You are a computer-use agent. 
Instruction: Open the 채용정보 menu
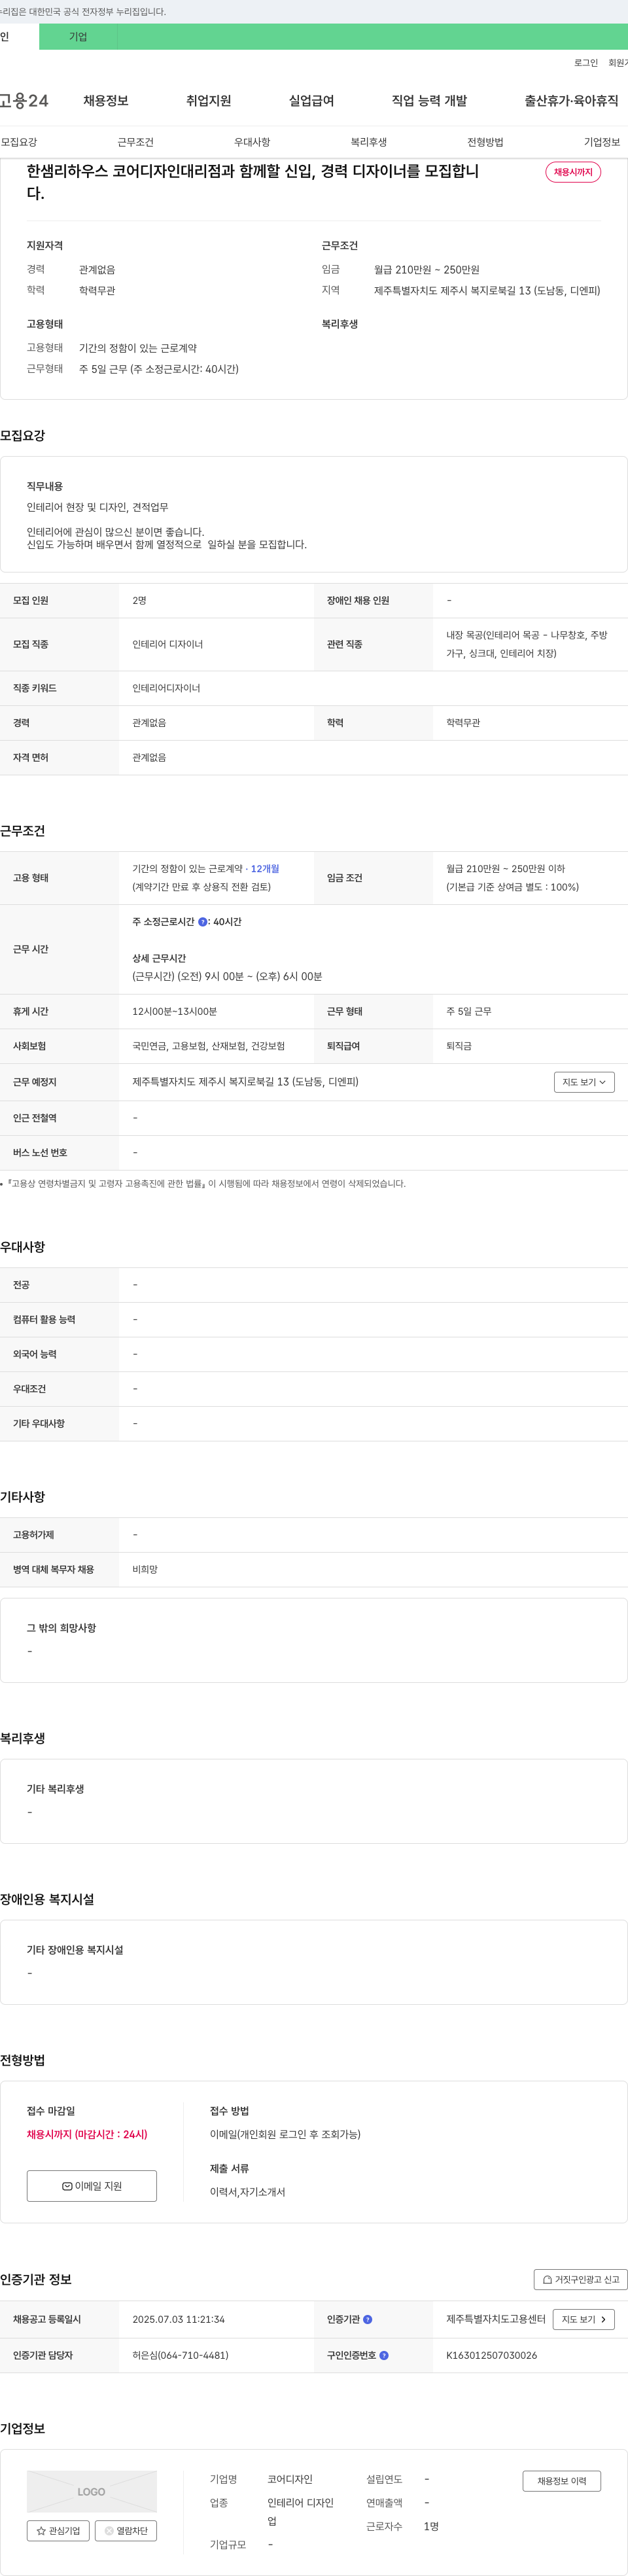coord(106,101)
